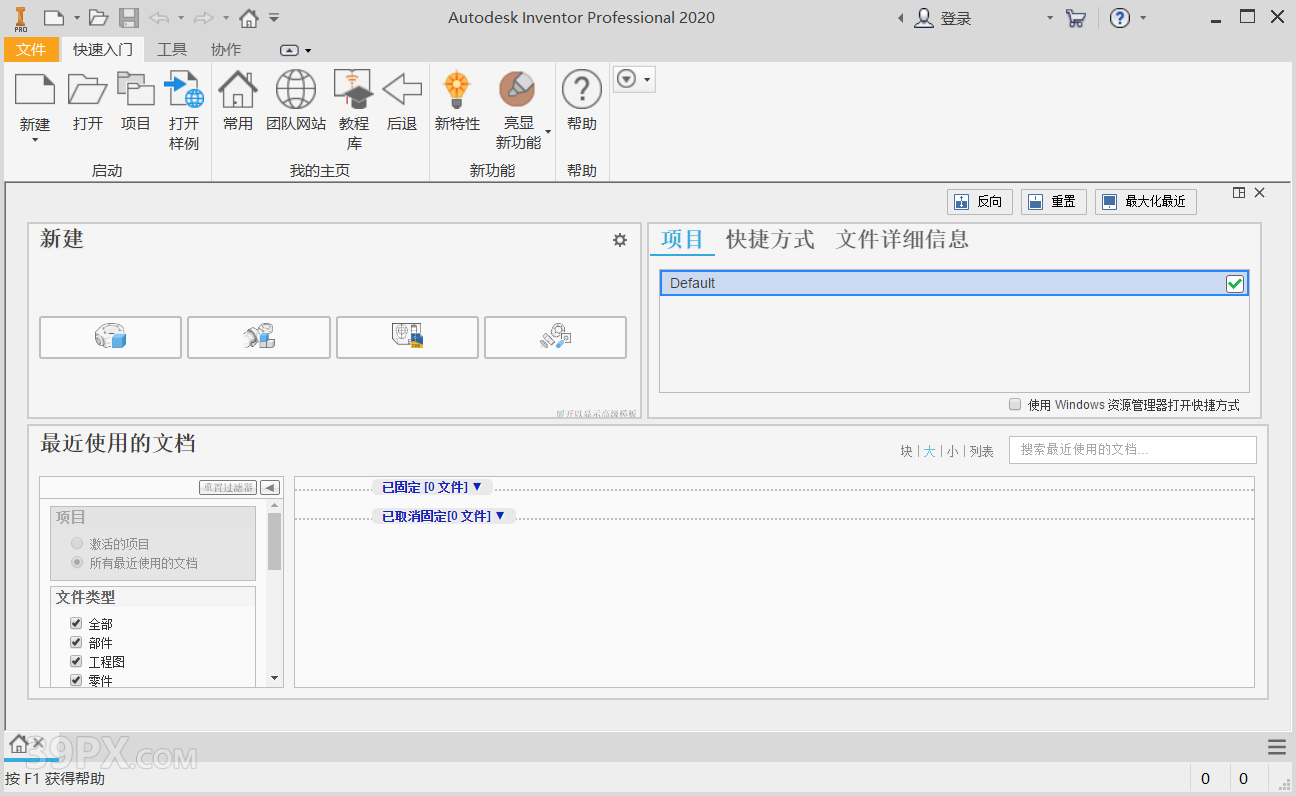The image size is (1296, 796).
Task: Click the 登录 sign-in link
Action: coord(955,18)
